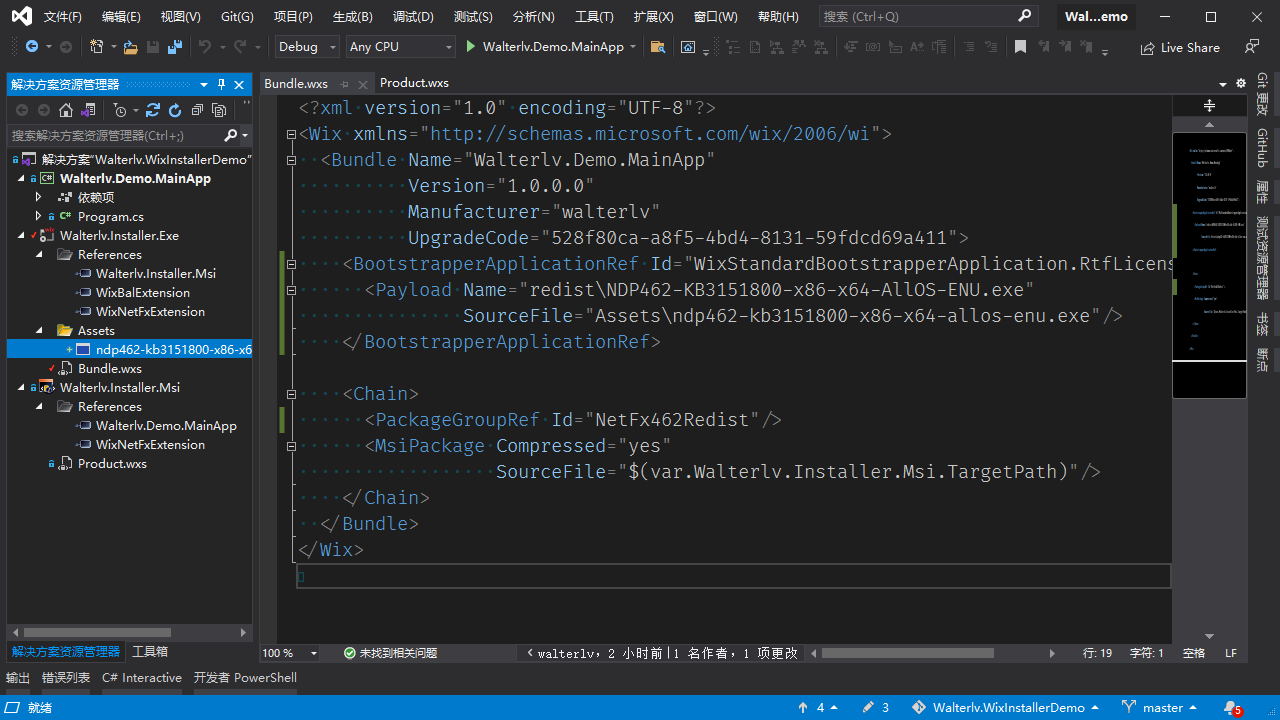Click the search magnifier in title bar
This screenshot has height=720, width=1280.
[x=1024, y=16]
